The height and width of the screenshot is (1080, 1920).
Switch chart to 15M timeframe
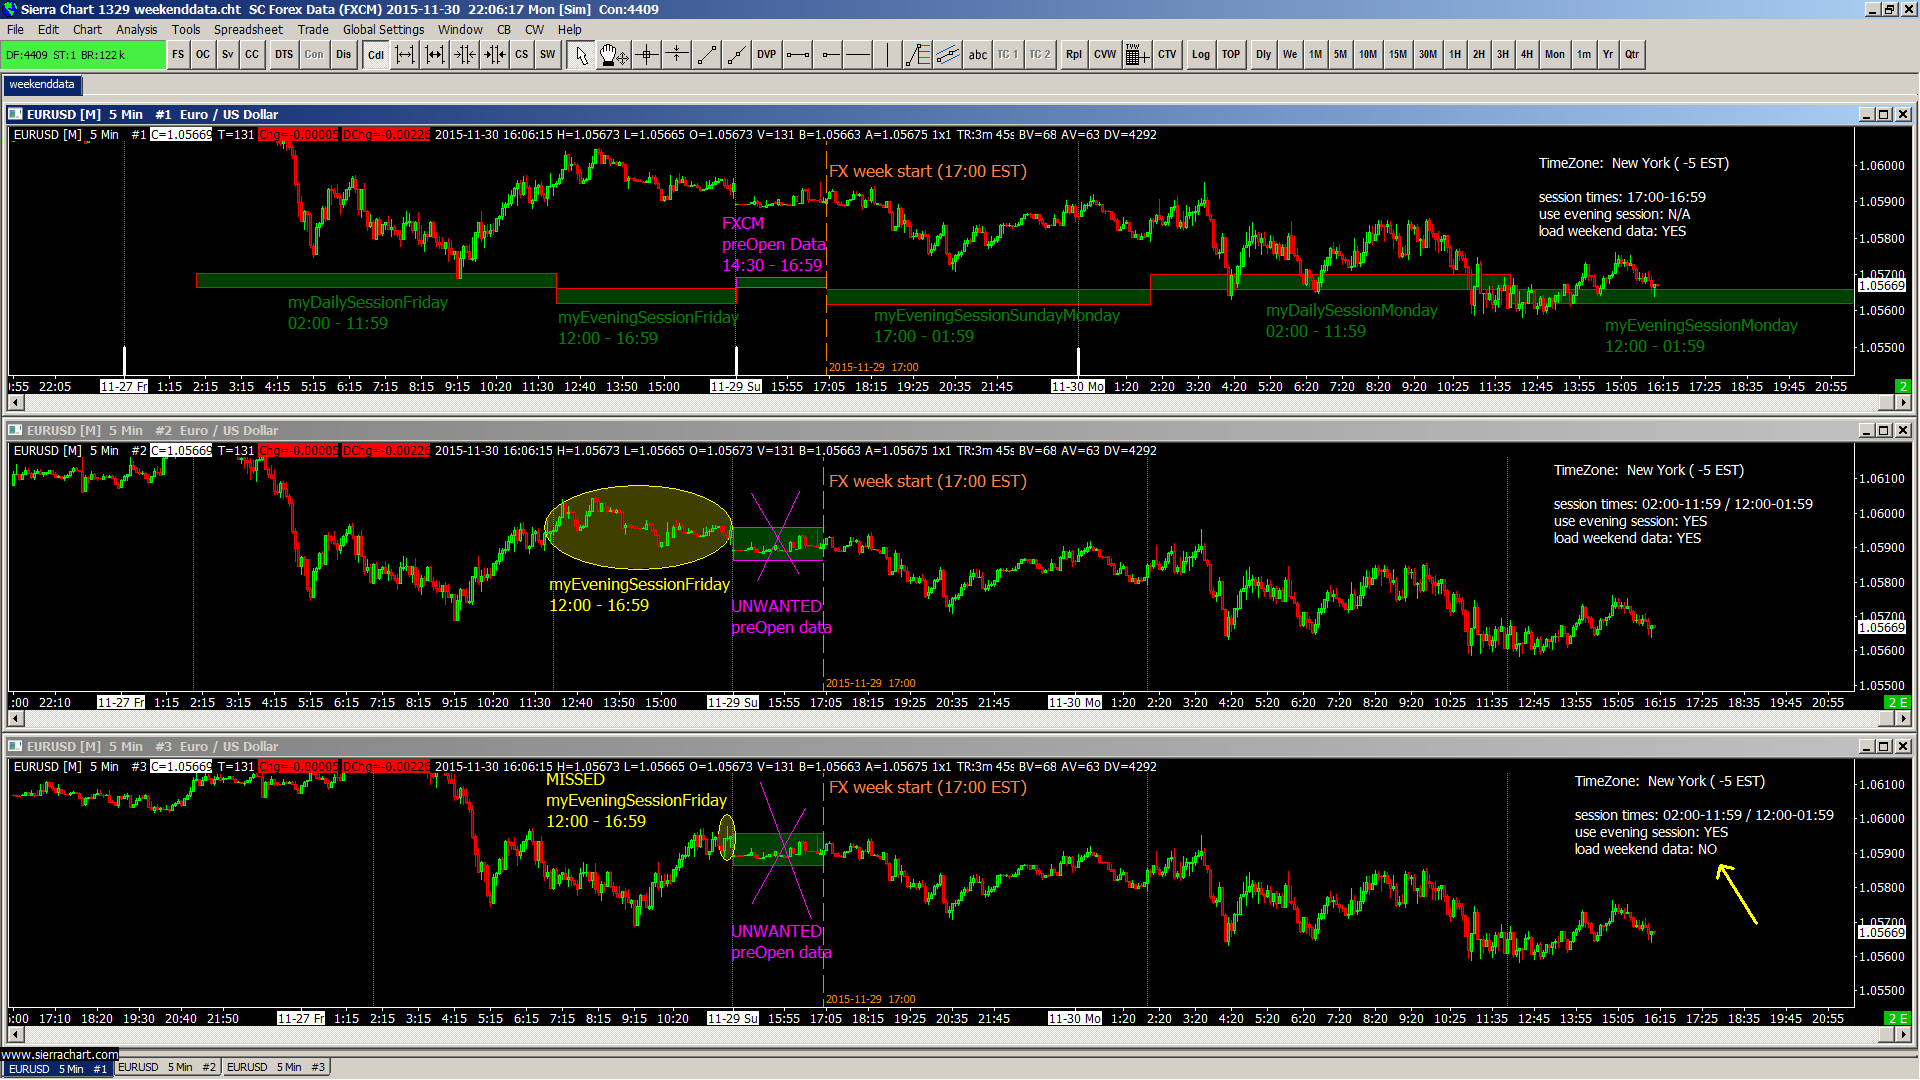(x=1397, y=55)
